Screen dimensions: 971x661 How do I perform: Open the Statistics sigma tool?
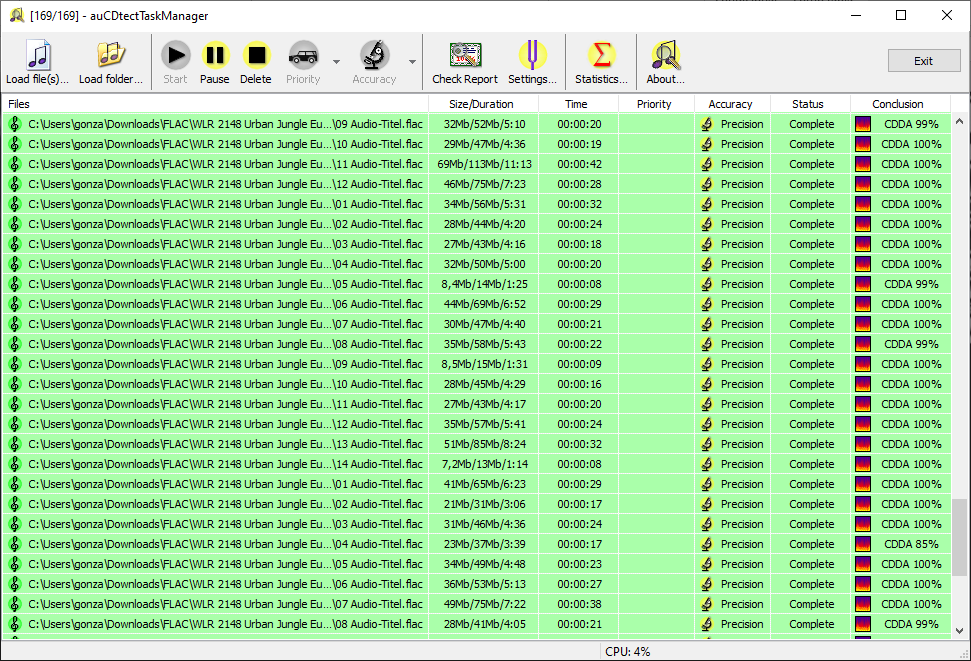tap(601, 62)
